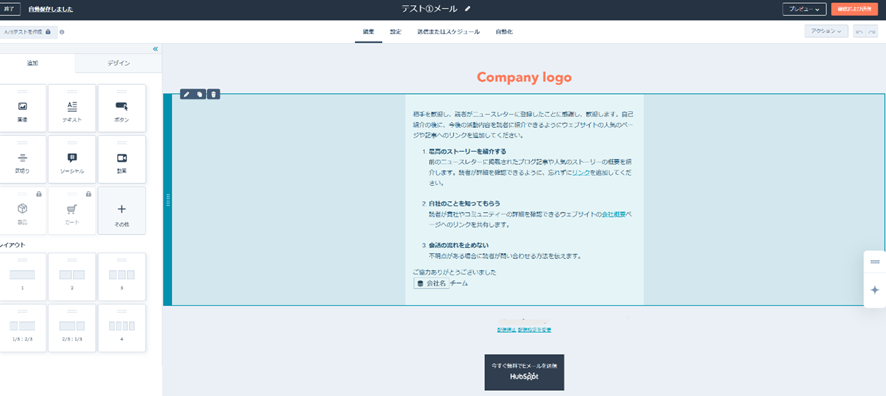This screenshot has height=396, width=886.
Task: Switch to the 設定 tab
Action: (396, 32)
